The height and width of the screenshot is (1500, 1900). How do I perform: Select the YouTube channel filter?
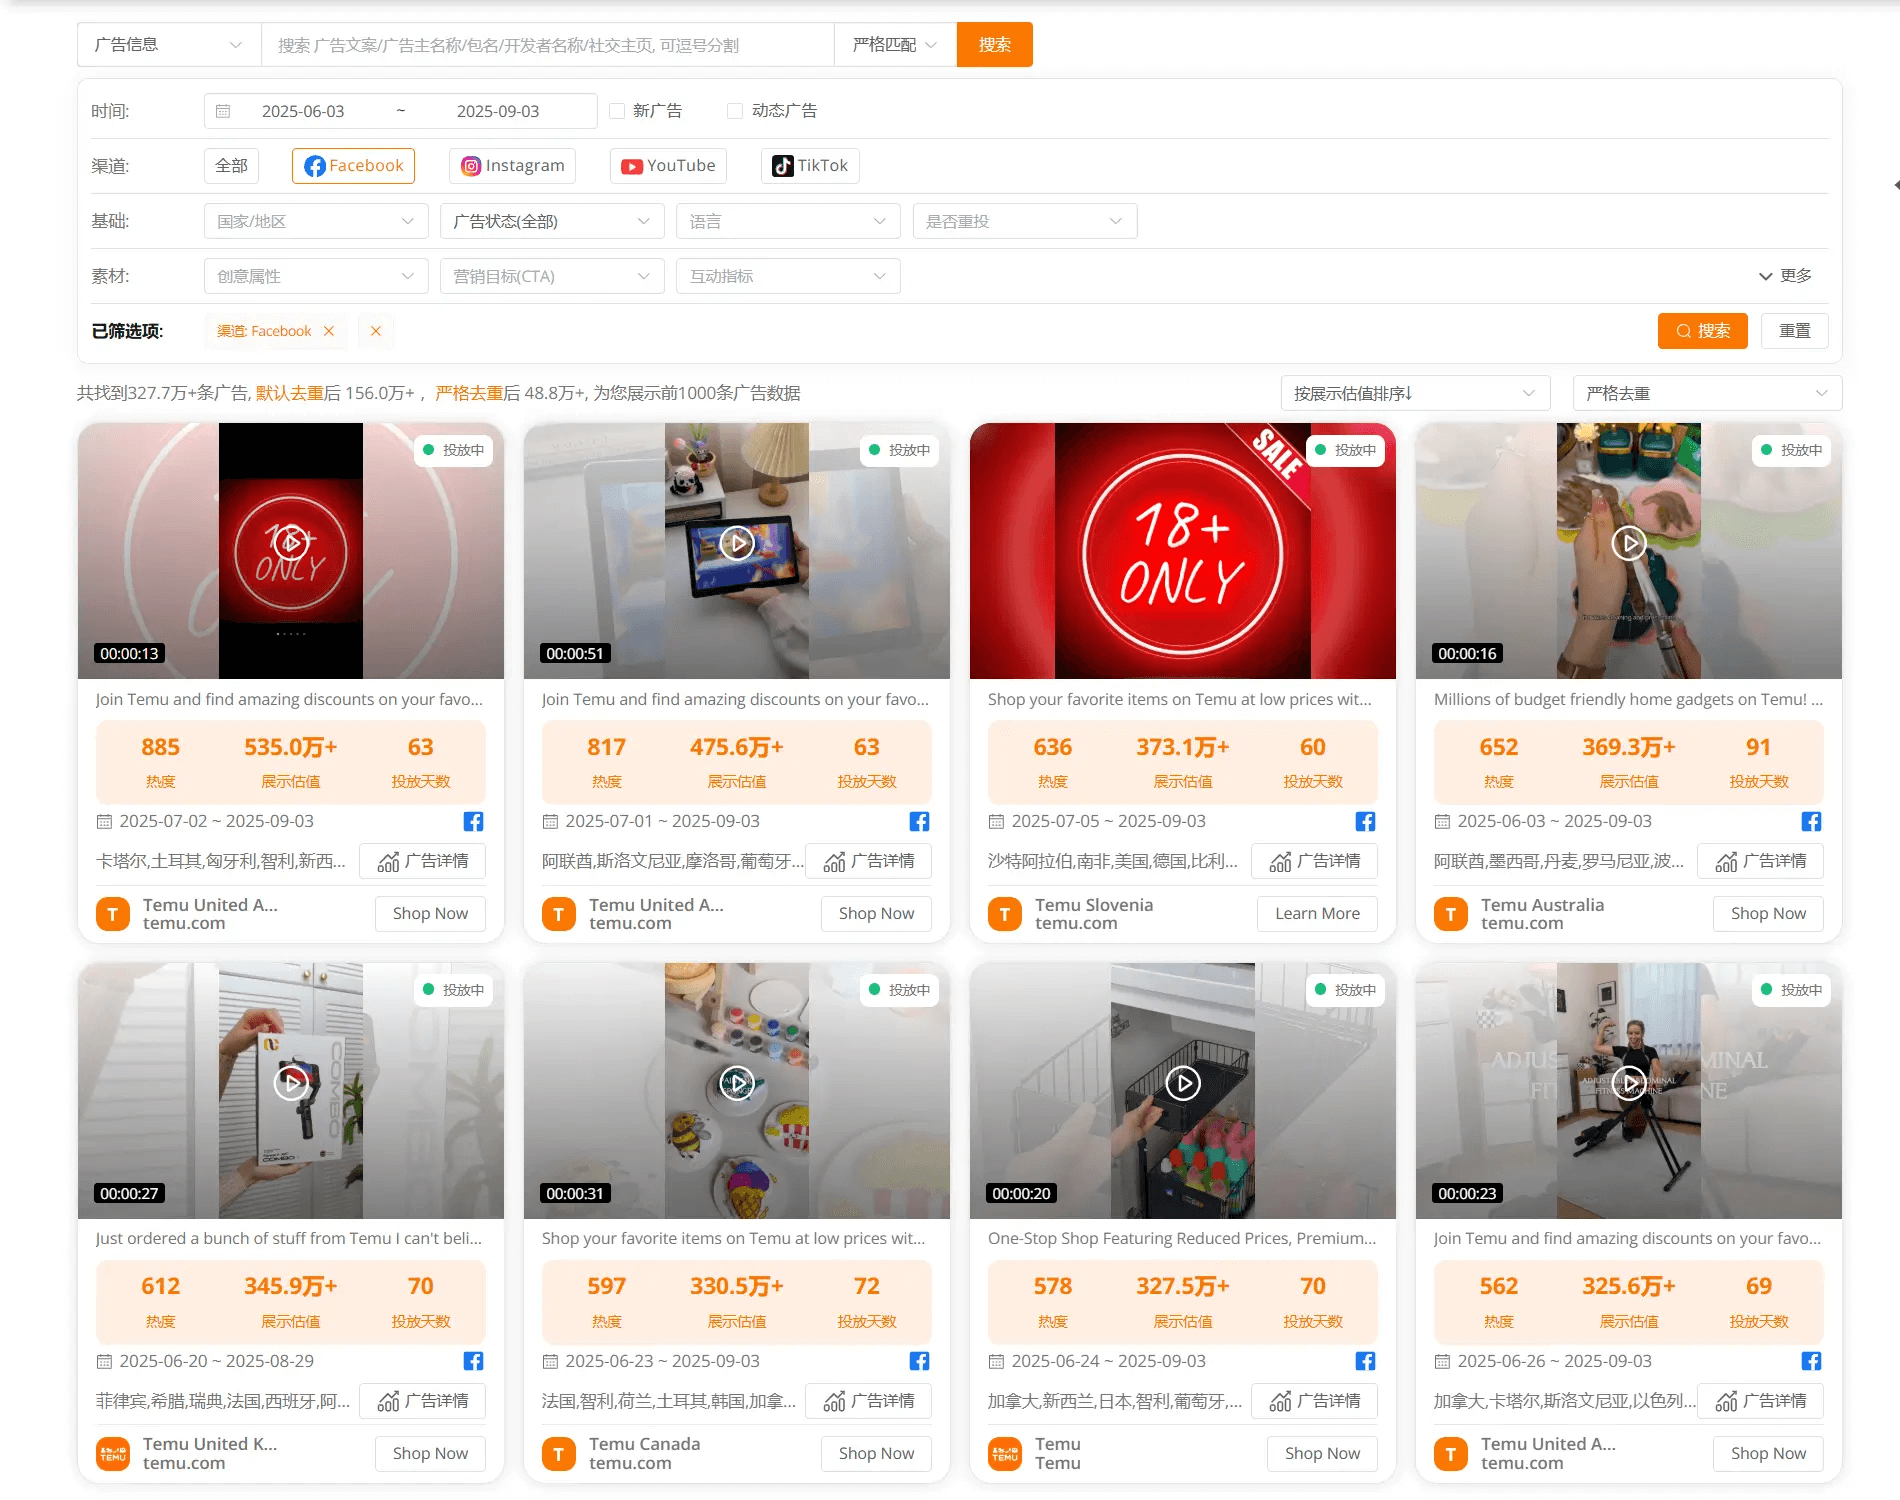[x=668, y=166]
